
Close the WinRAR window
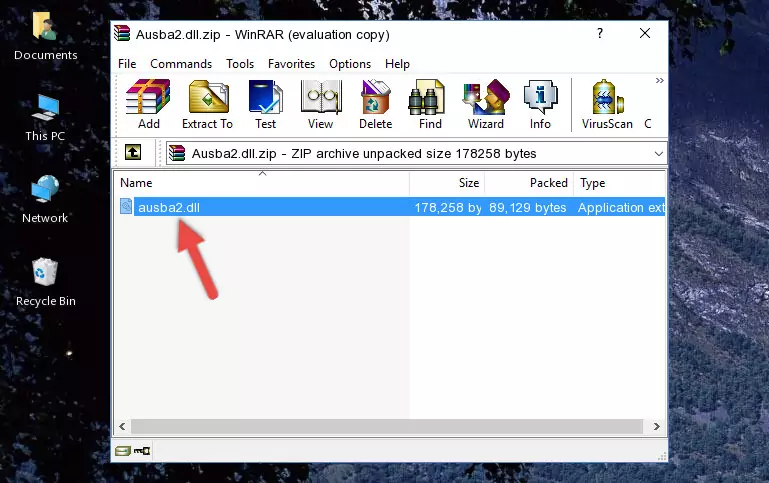coord(645,33)
